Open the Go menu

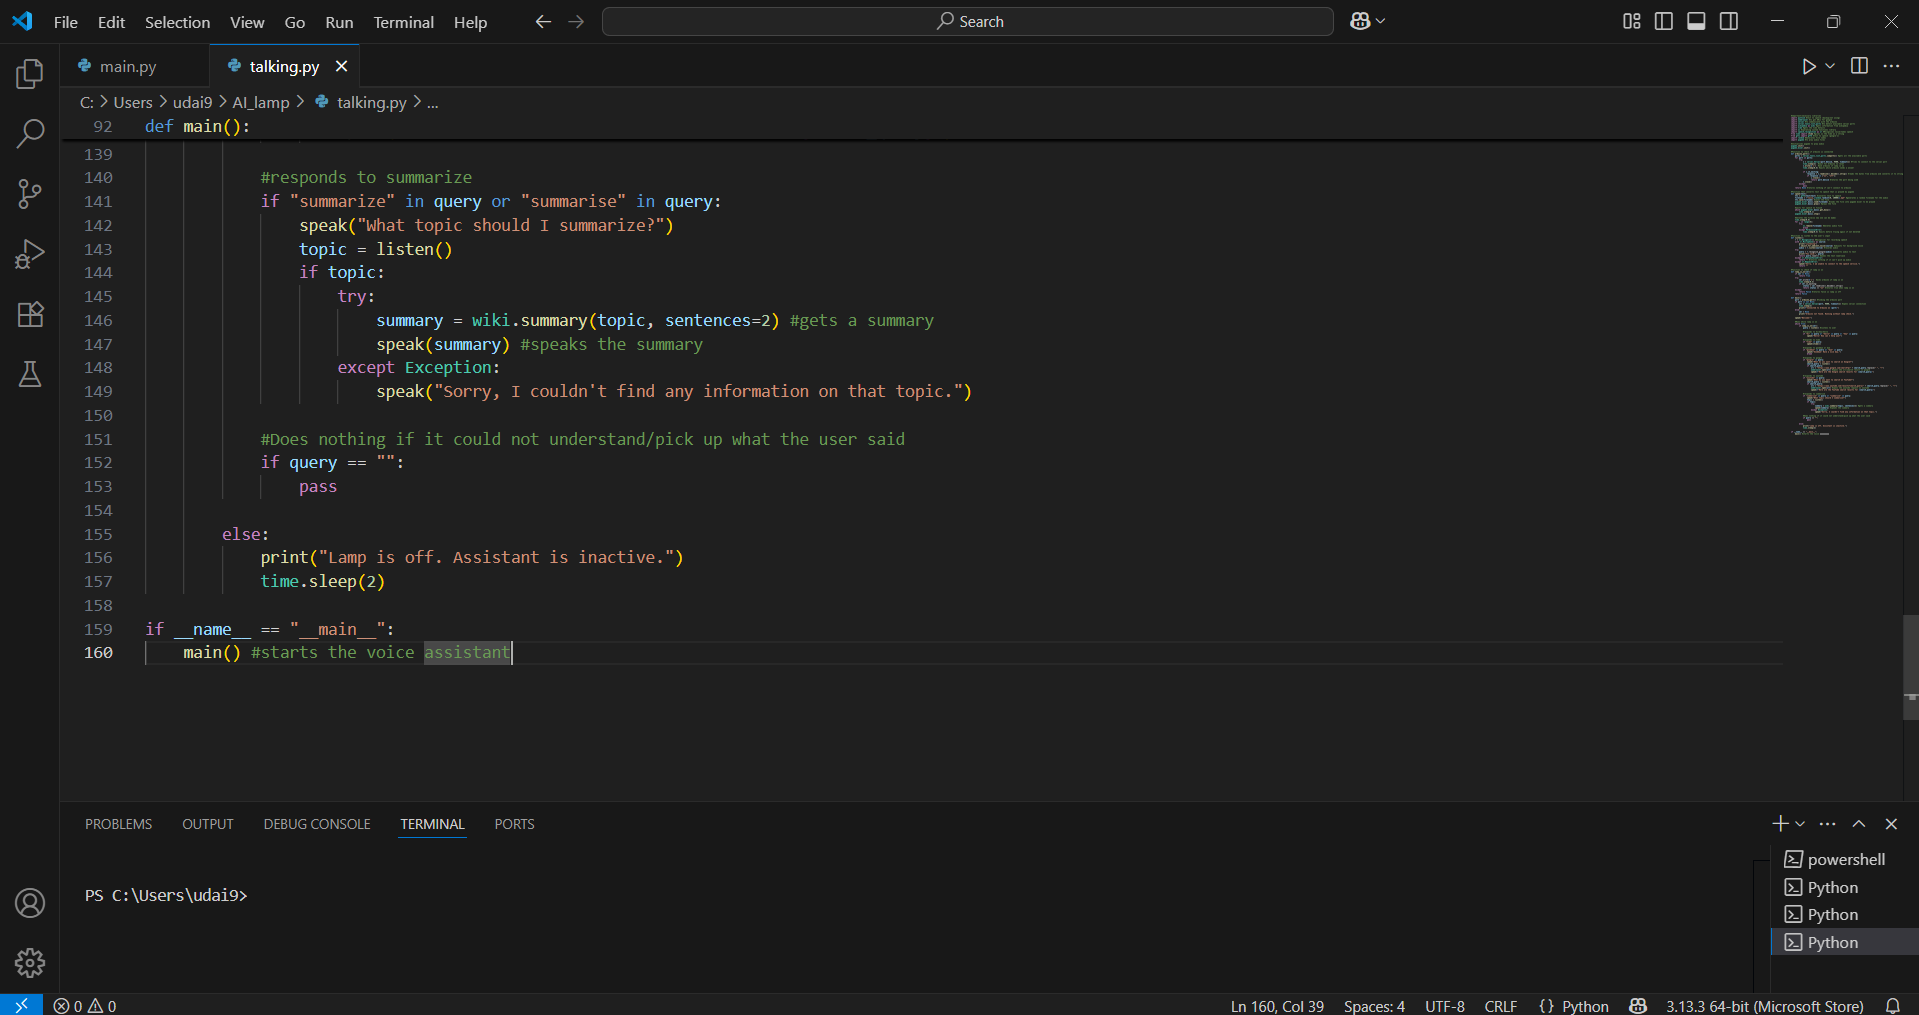(x=295, y=22)
